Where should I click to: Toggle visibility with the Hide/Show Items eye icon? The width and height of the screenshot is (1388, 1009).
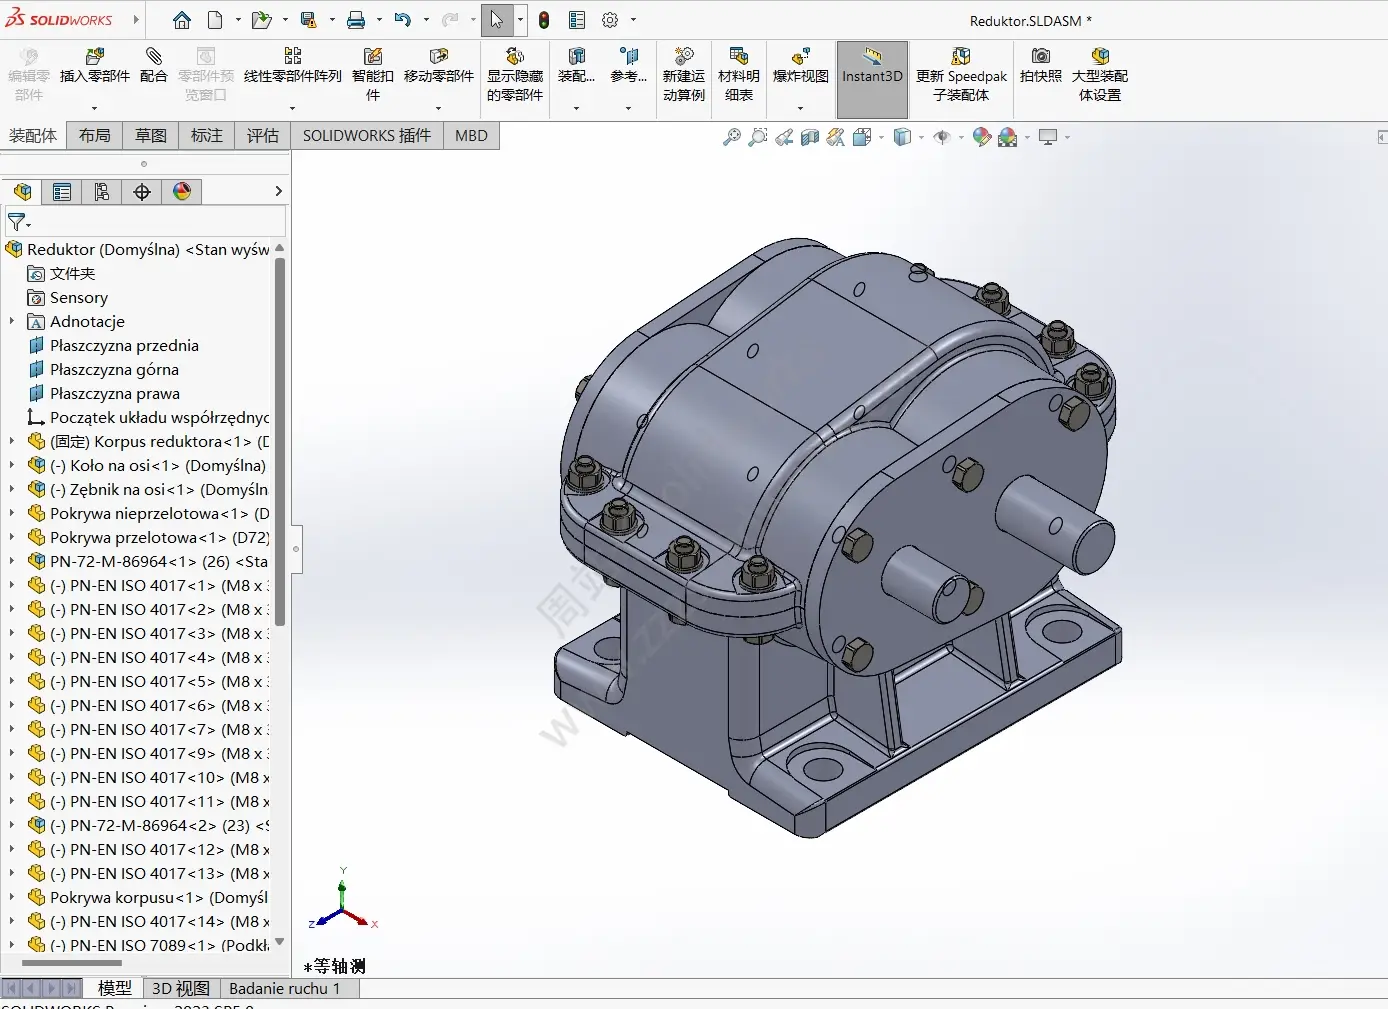pos(943,137)
